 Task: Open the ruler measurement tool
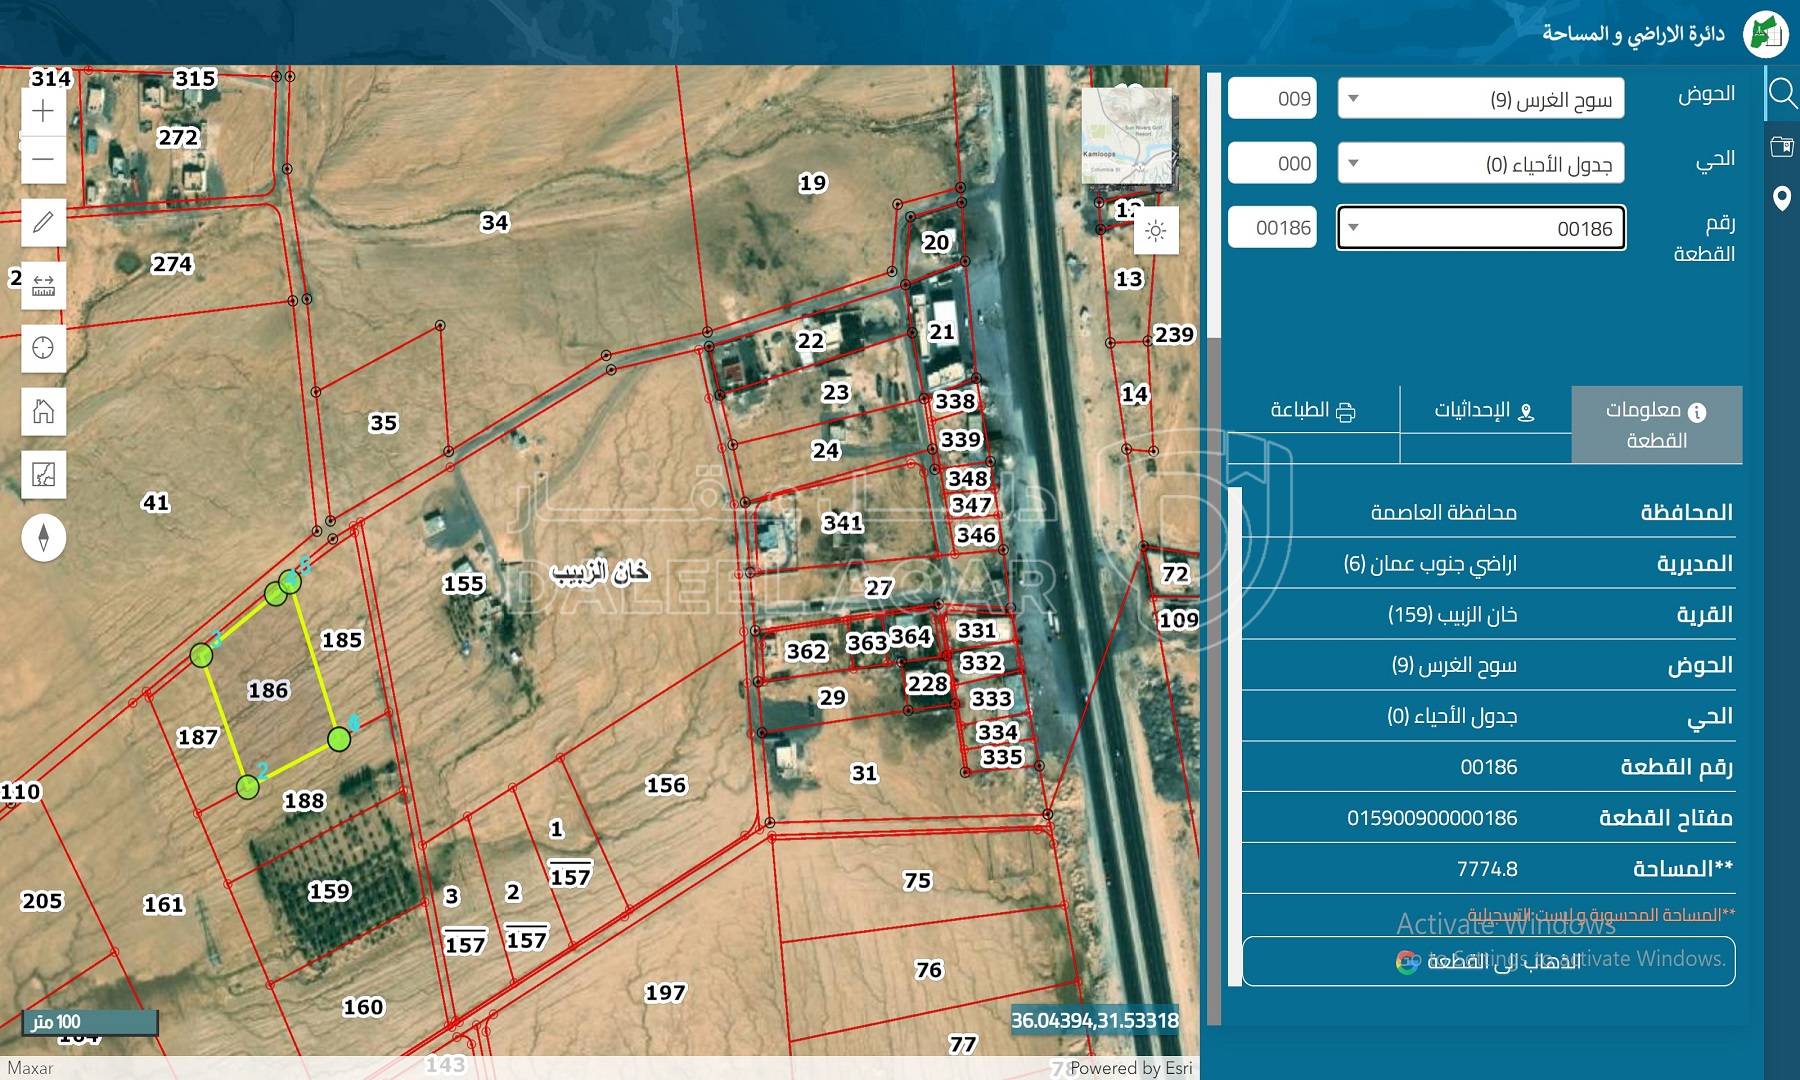(43, 285)
